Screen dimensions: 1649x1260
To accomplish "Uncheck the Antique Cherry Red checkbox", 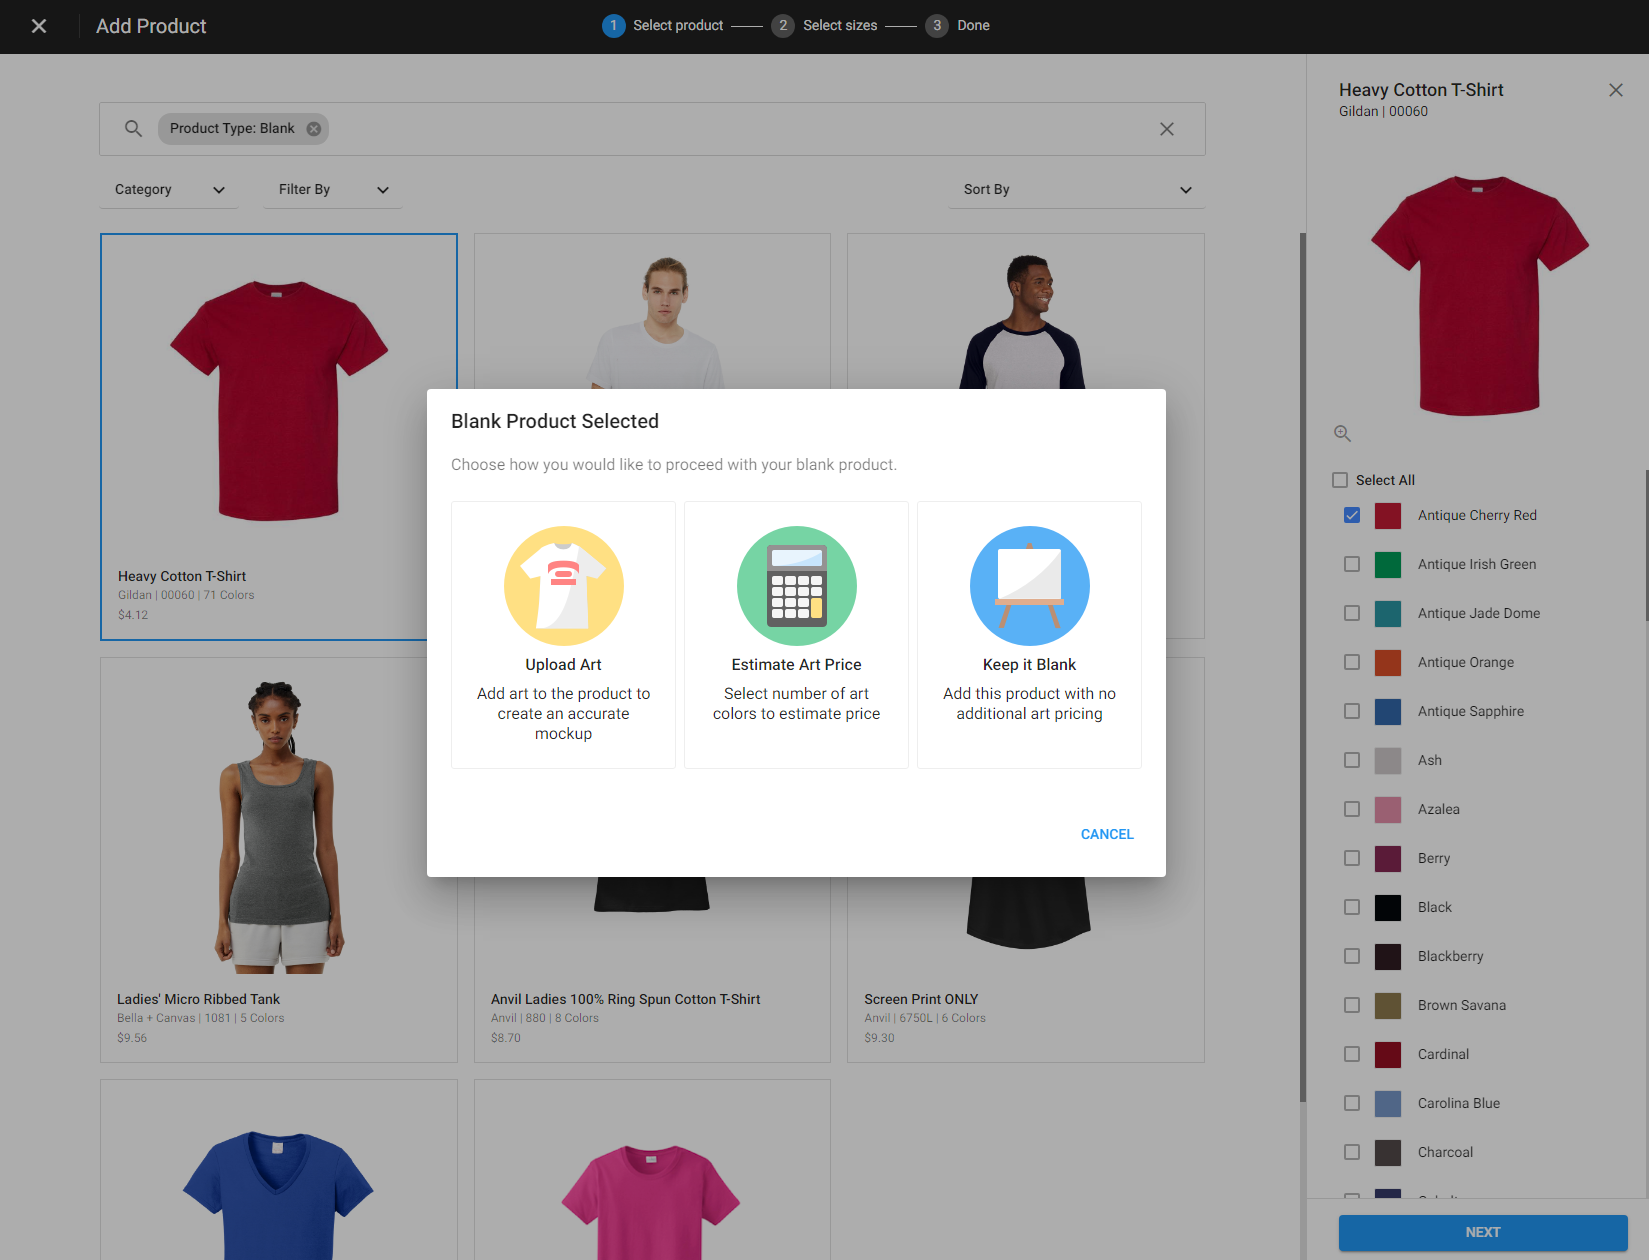I will [1352, 515].
